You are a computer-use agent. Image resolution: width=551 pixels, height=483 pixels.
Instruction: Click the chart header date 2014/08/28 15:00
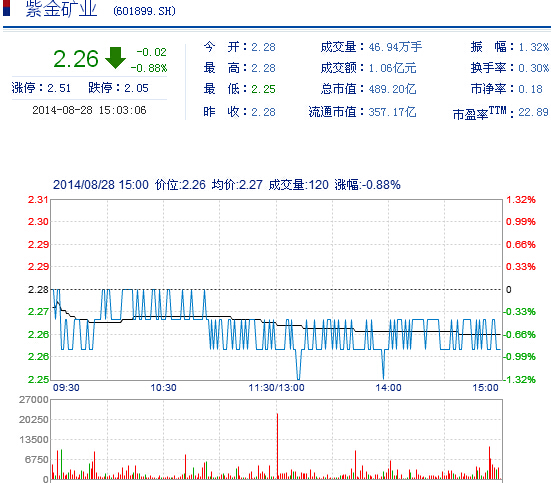101,185
